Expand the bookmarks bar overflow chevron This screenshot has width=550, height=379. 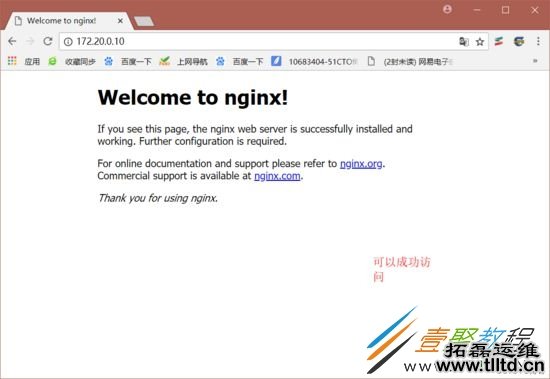click(x=535, y=61)
